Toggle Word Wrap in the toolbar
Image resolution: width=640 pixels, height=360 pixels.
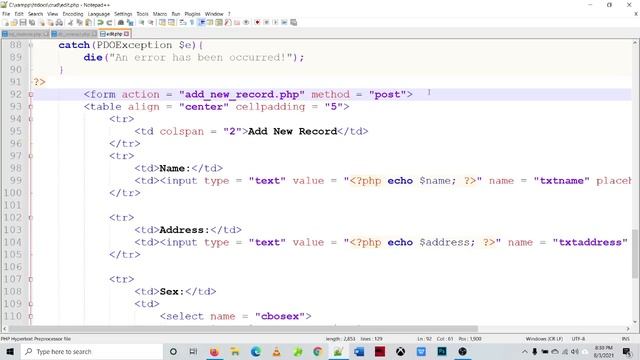[182, 22]
